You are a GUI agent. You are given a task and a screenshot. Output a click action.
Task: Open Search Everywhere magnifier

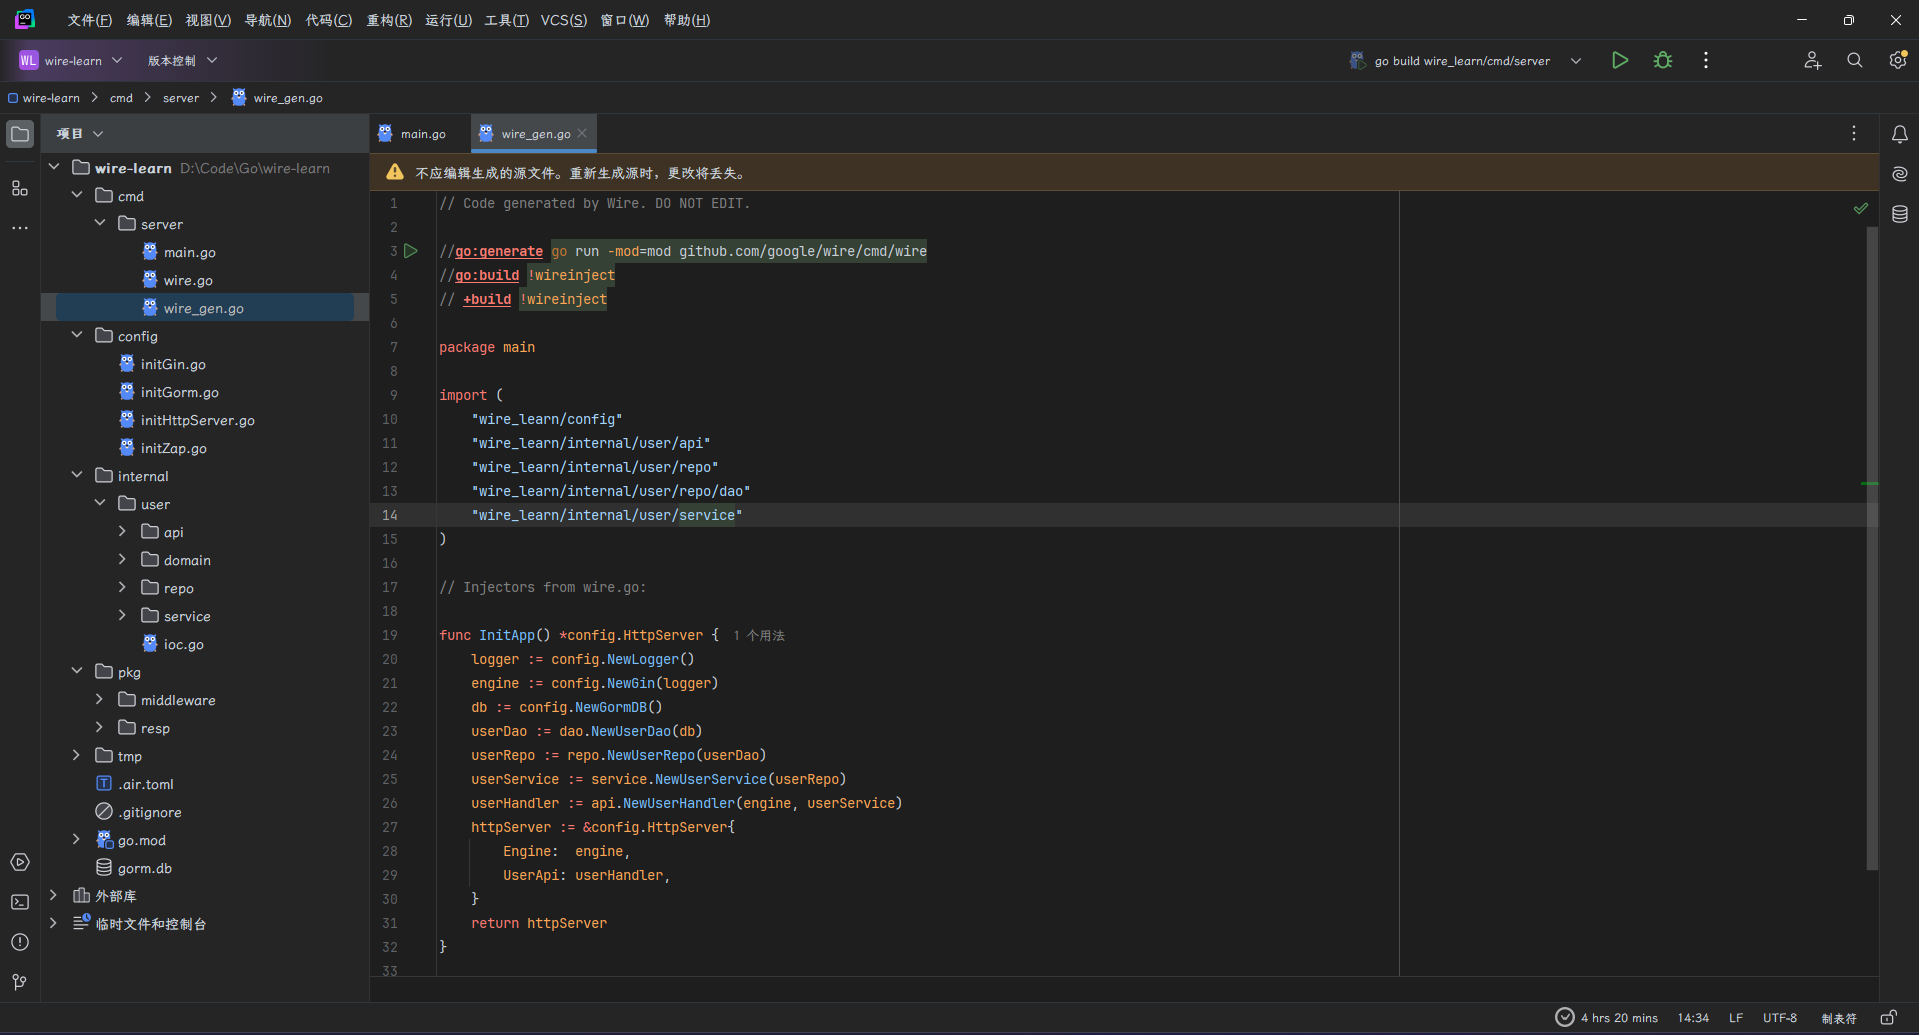point(1855,60)
